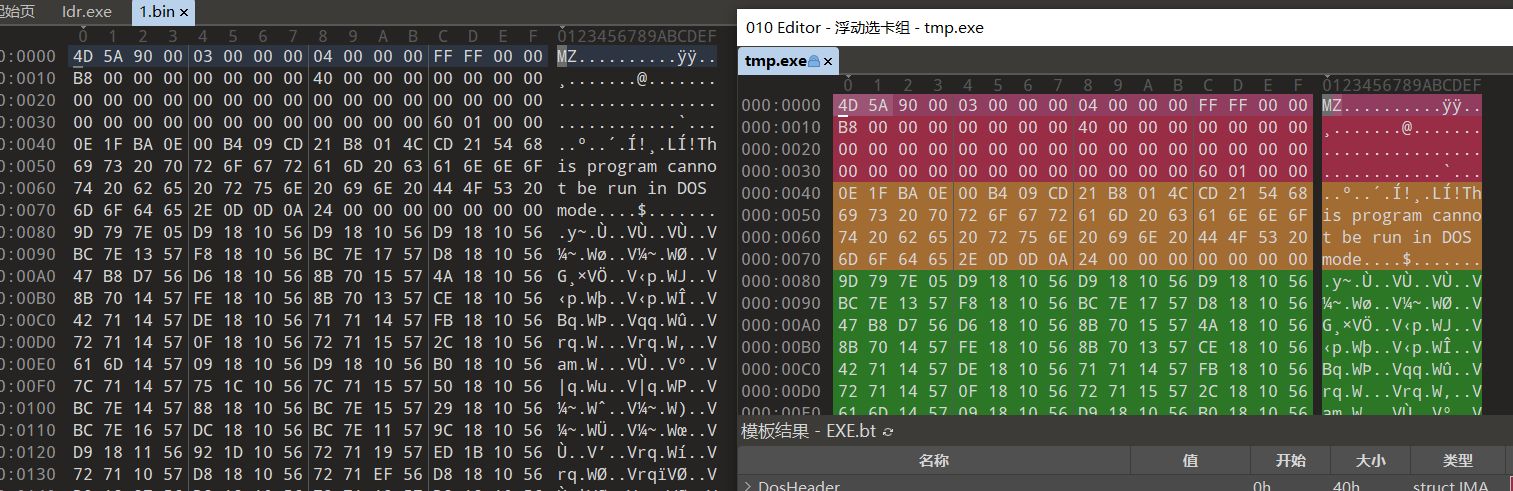This screenshot has width=1513, height=491.
Task: Select the 1.bin file tab
Action: [x=153, y=13]
